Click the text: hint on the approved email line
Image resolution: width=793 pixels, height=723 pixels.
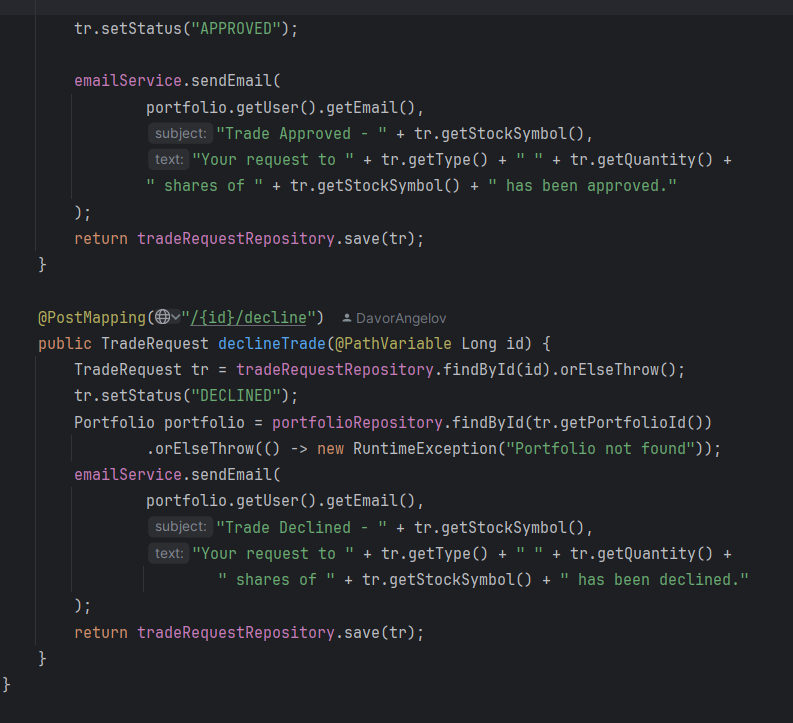(x=169, y=160)
